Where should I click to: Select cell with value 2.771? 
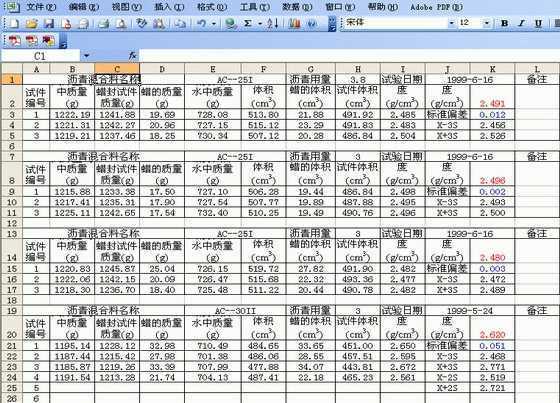pos(492,367)
